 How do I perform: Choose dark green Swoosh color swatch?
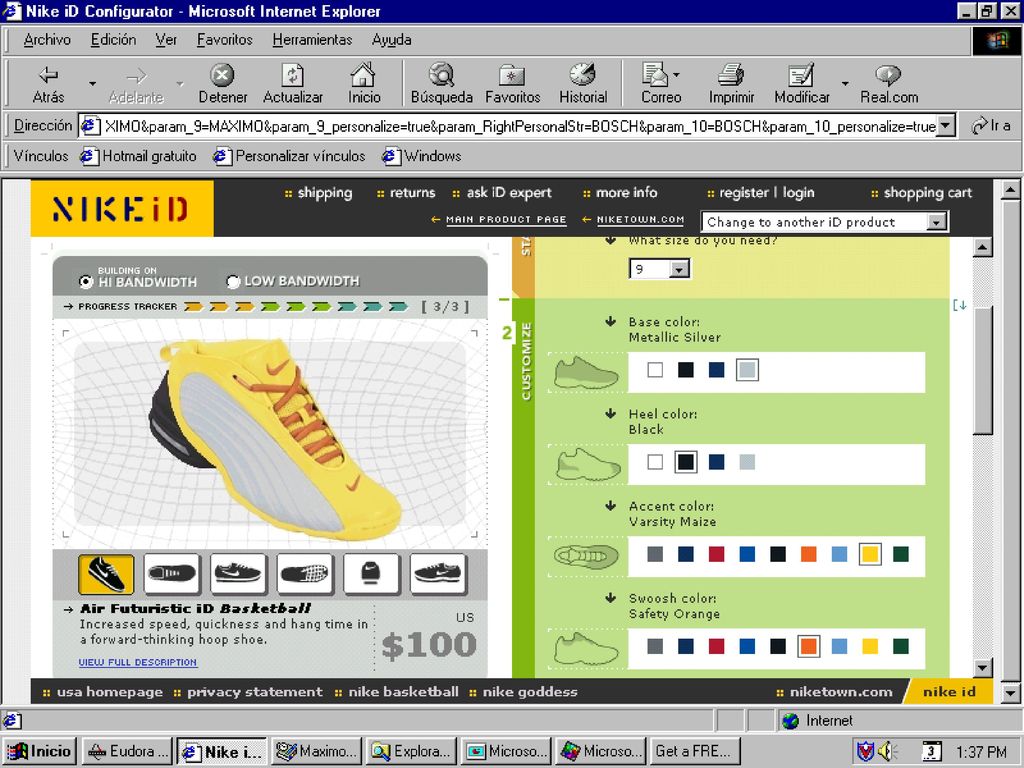(901, 647)
